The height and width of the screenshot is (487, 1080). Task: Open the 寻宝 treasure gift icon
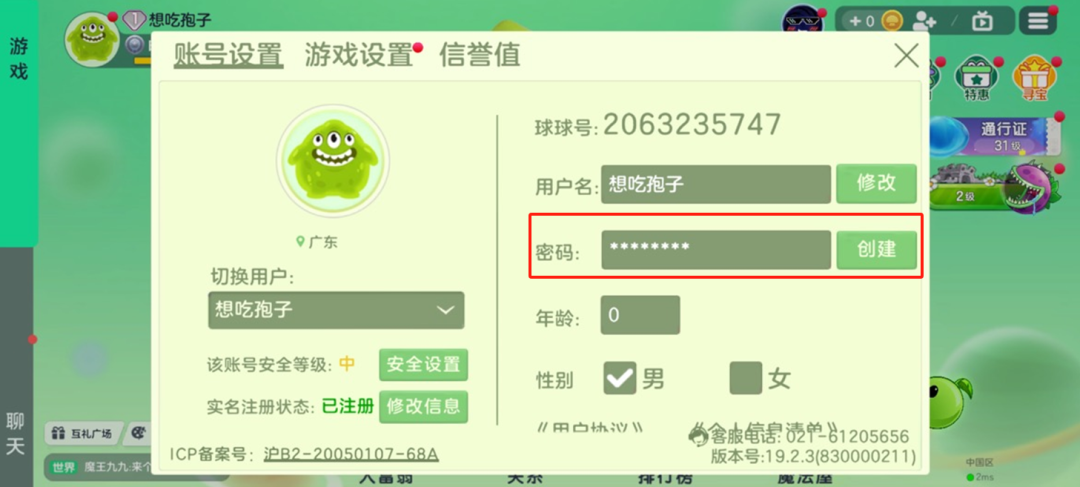click(1035, 79)
